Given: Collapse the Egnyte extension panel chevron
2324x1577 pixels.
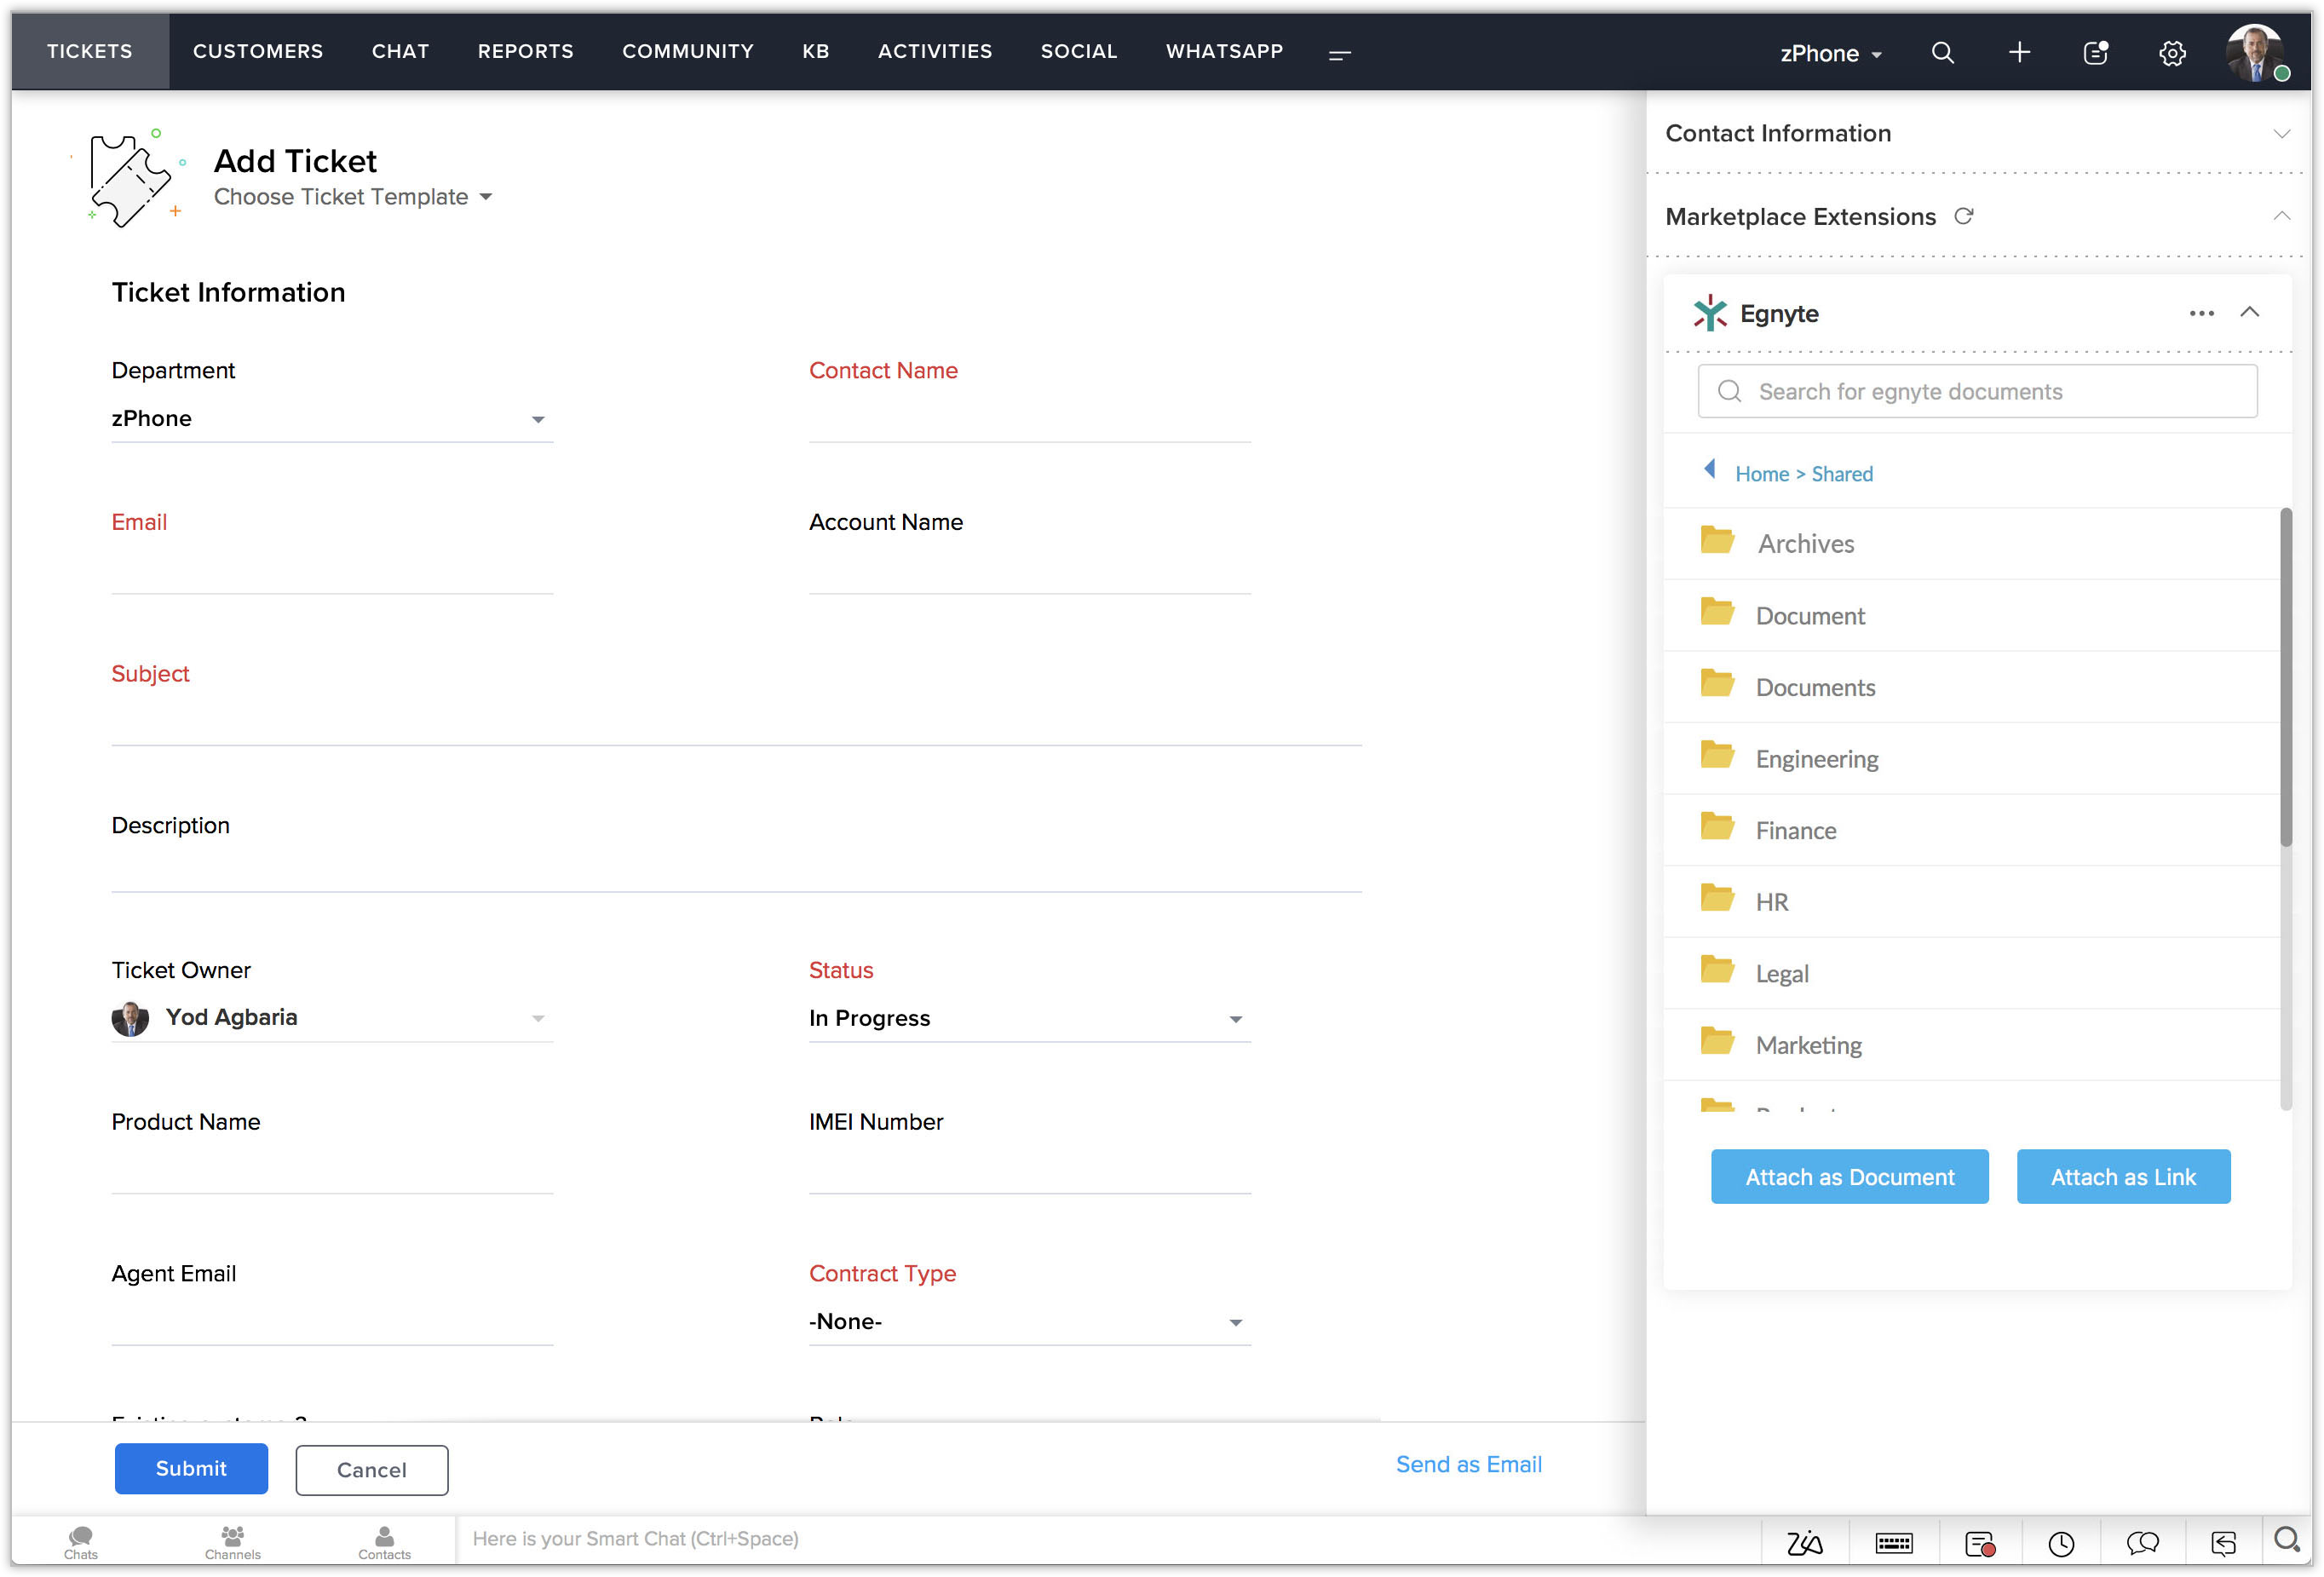Looking at the screenshot, I should pyautogui.click(x=2250, y=312).
